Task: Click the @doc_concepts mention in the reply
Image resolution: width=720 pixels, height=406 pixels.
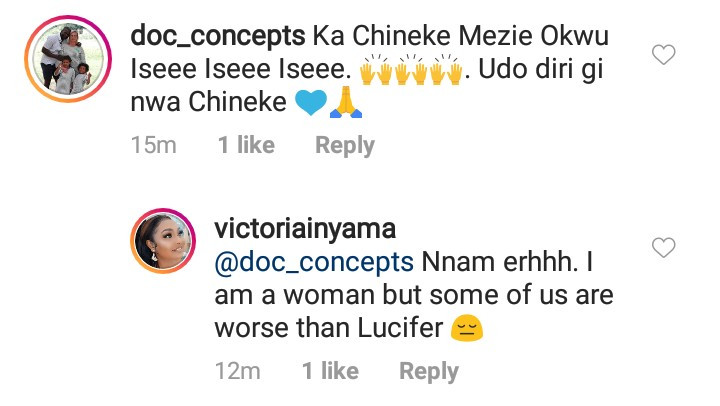Action: (x=314, y=263)
